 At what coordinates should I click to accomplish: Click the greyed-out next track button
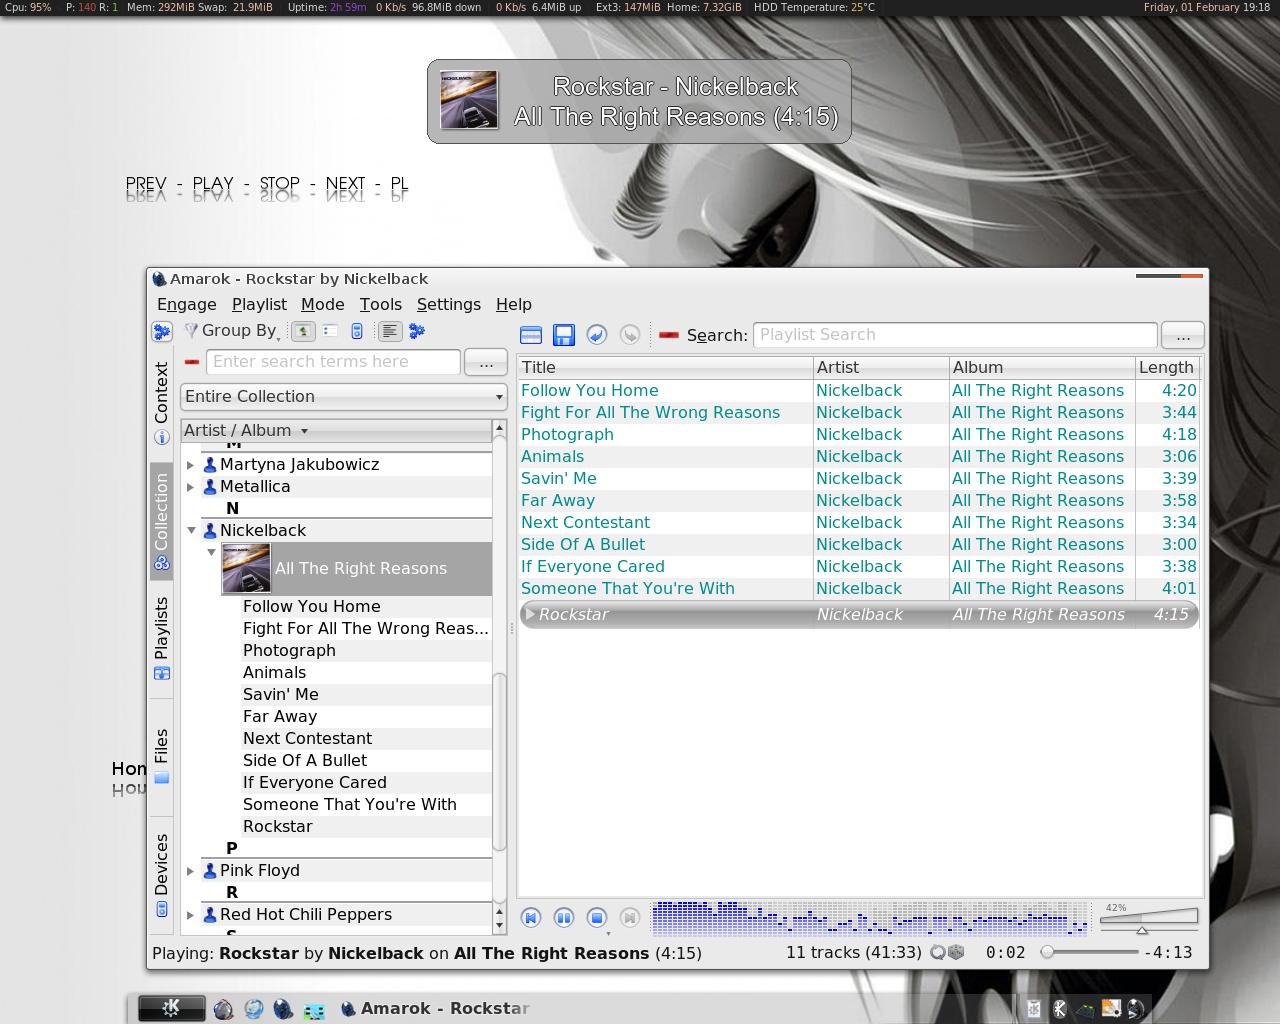[630, 917]
